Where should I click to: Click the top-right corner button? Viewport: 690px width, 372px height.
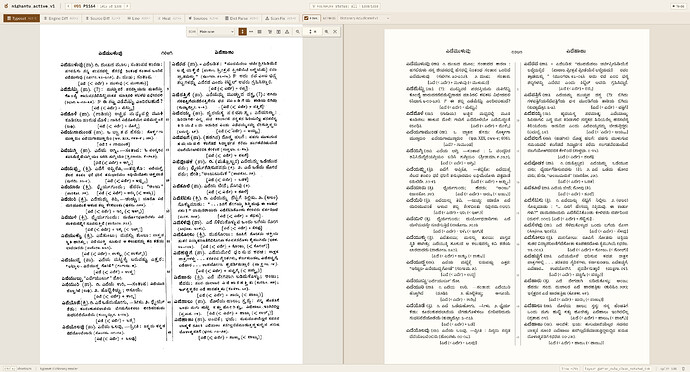[678, 6]
